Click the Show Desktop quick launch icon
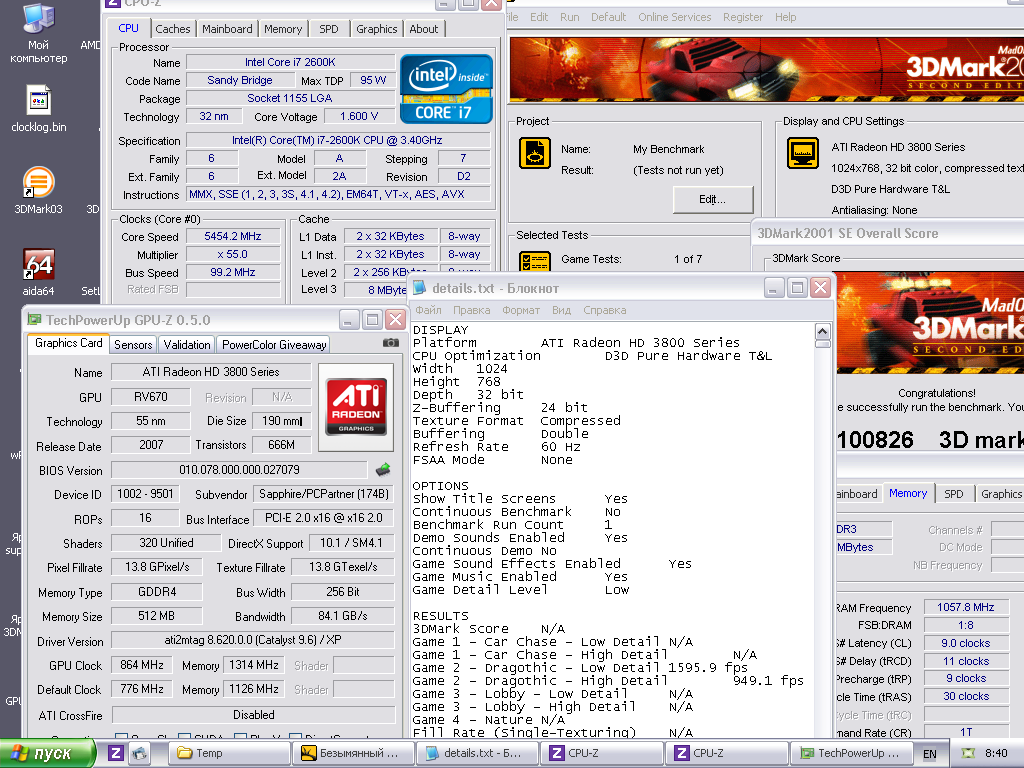 coord(139,753)
